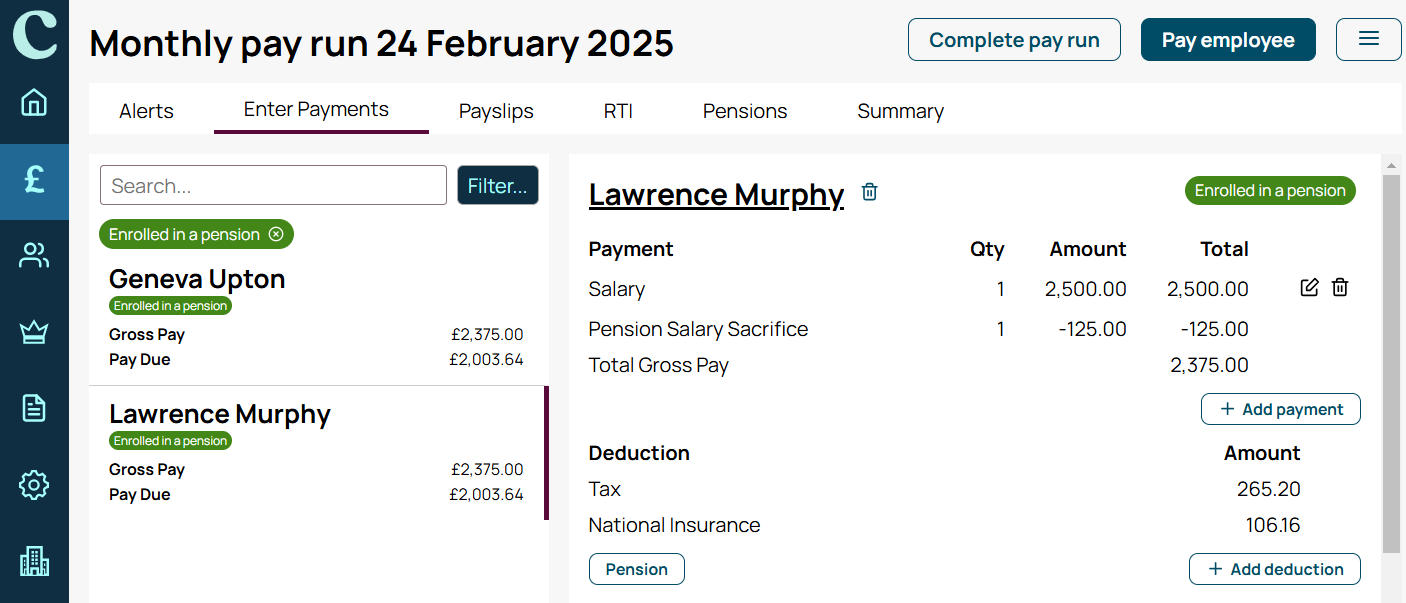Screen dimensions: 1406x603
Task: Open the pound sign payroll section
Action: point(34,180)
